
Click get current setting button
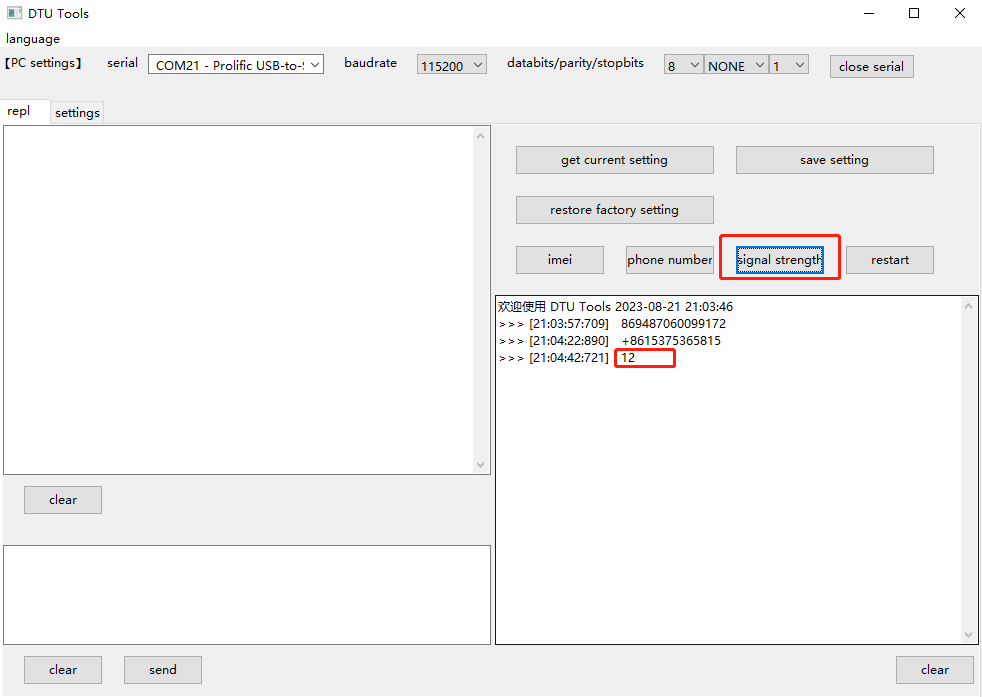point(614,160)
